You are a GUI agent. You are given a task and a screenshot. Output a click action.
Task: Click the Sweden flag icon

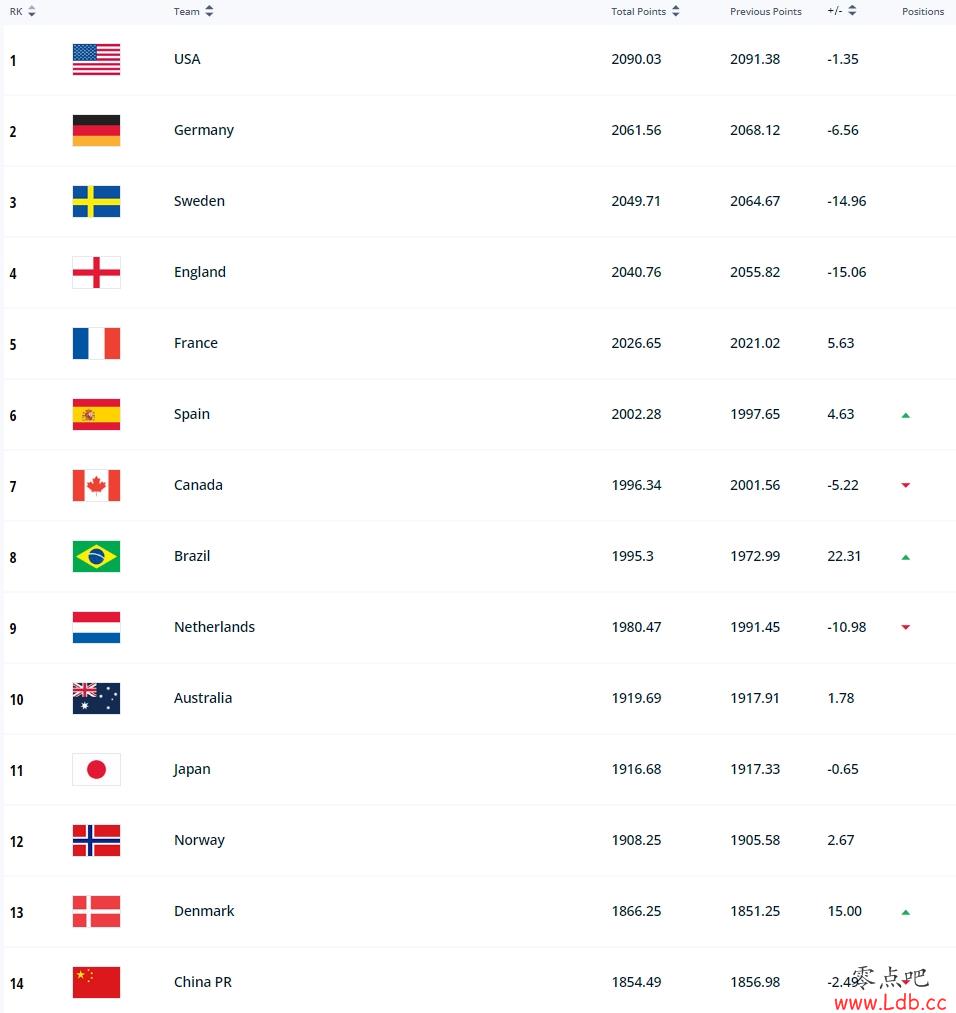(96, 202)
